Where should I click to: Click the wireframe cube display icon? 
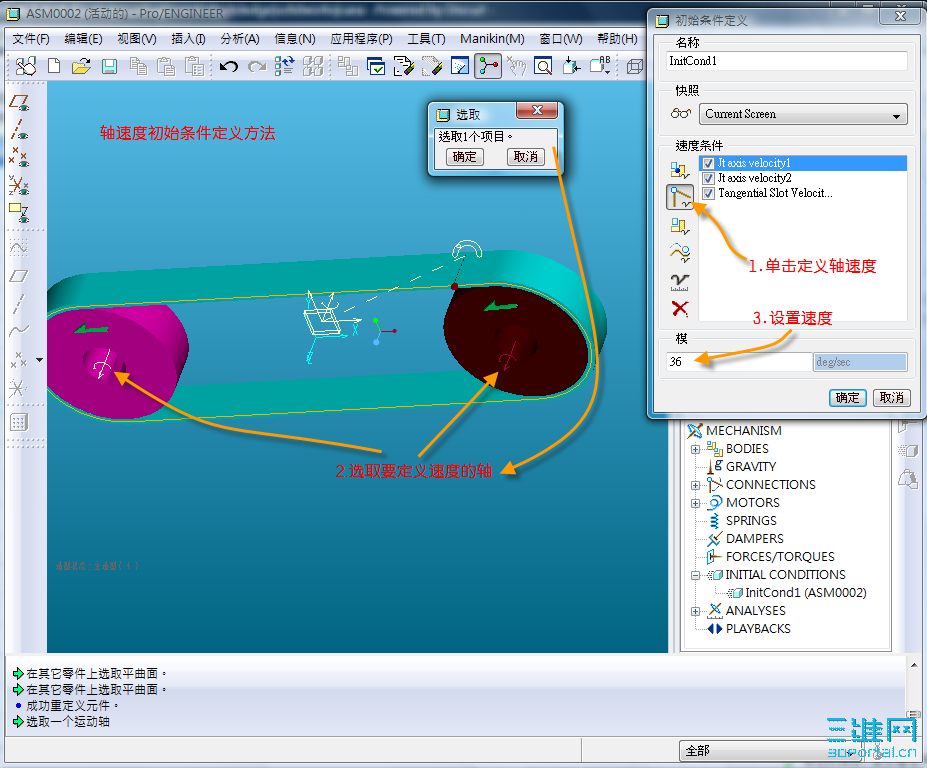[x=634, y=66]
